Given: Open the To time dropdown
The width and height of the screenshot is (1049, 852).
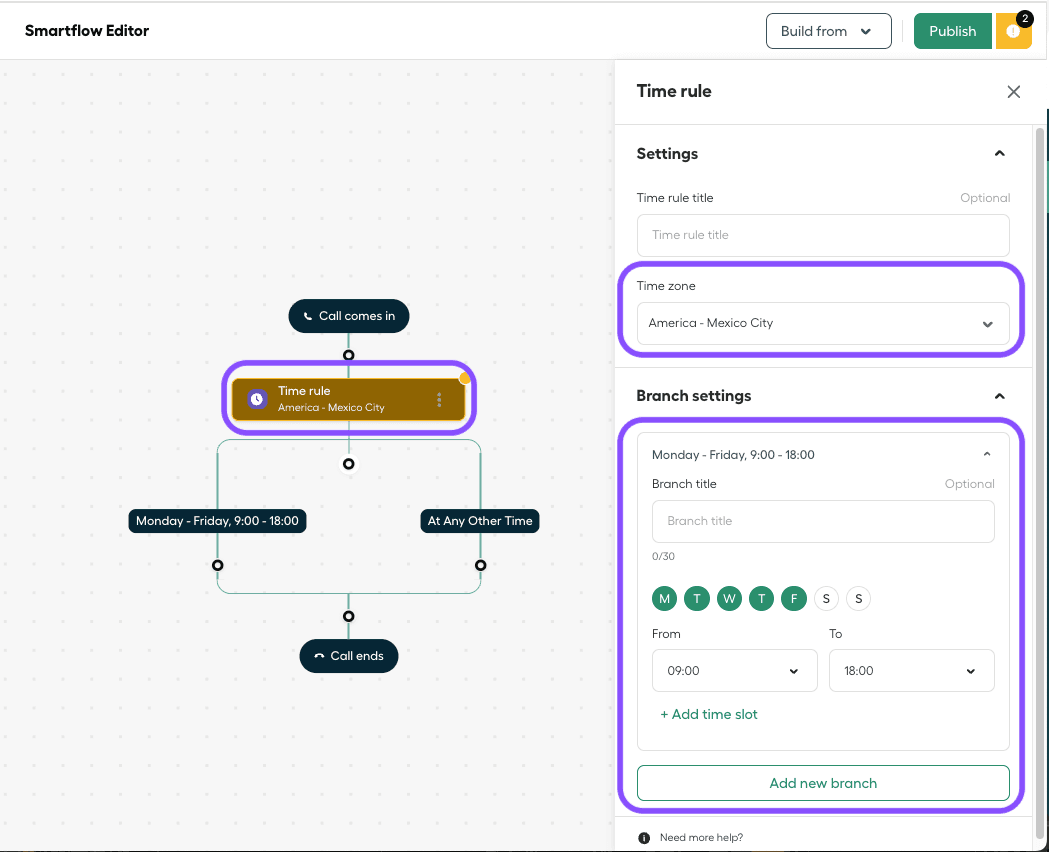Looking at the screenshot, I should pyautogui.click(x=911, y=671).
